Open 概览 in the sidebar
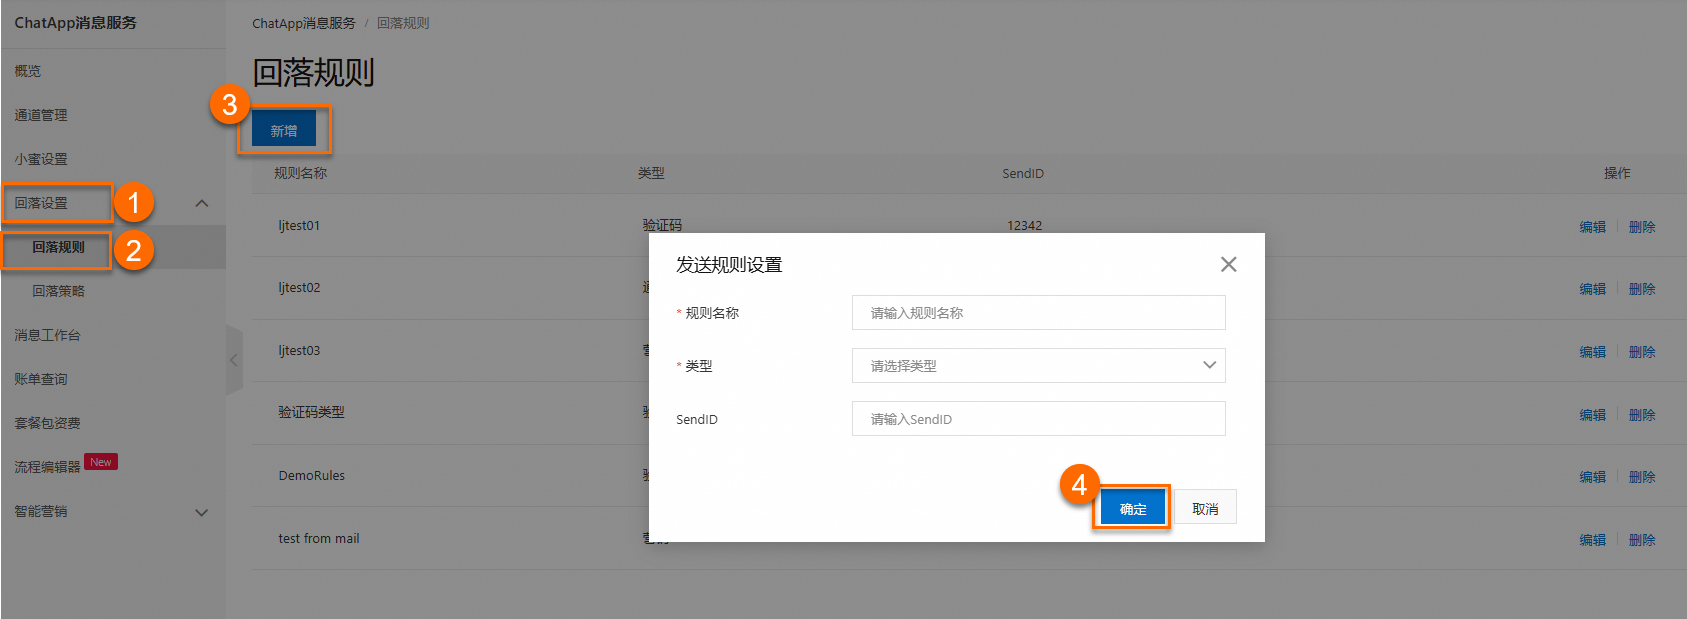The height and width of the screenshot is (619, 1687). [x=28, y=71]
